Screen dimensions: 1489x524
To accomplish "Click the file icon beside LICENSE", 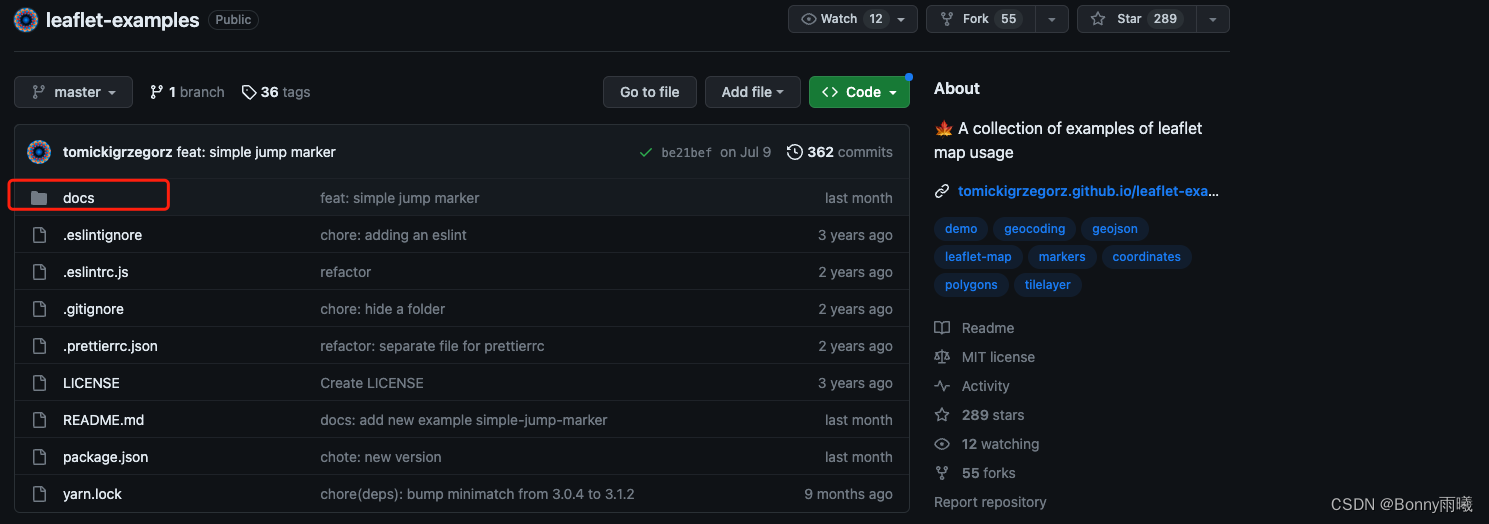I will 39,383.
